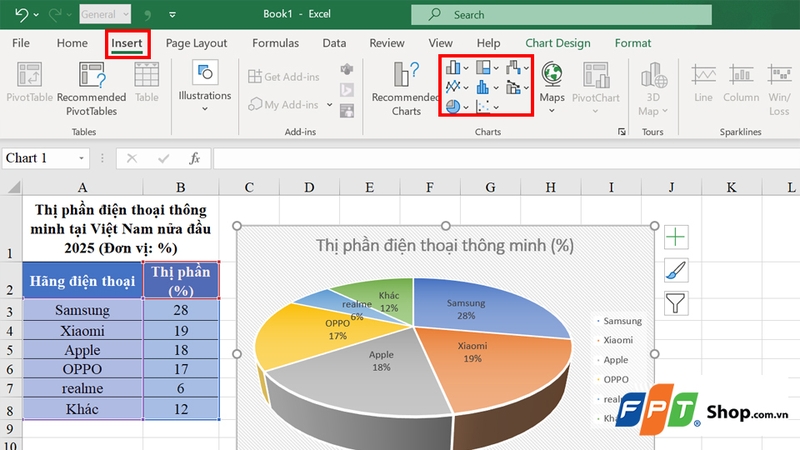Open Chart Filters funnel button
Image resolution: width=800 pixels, height=450 pixels.
(676, 302)
